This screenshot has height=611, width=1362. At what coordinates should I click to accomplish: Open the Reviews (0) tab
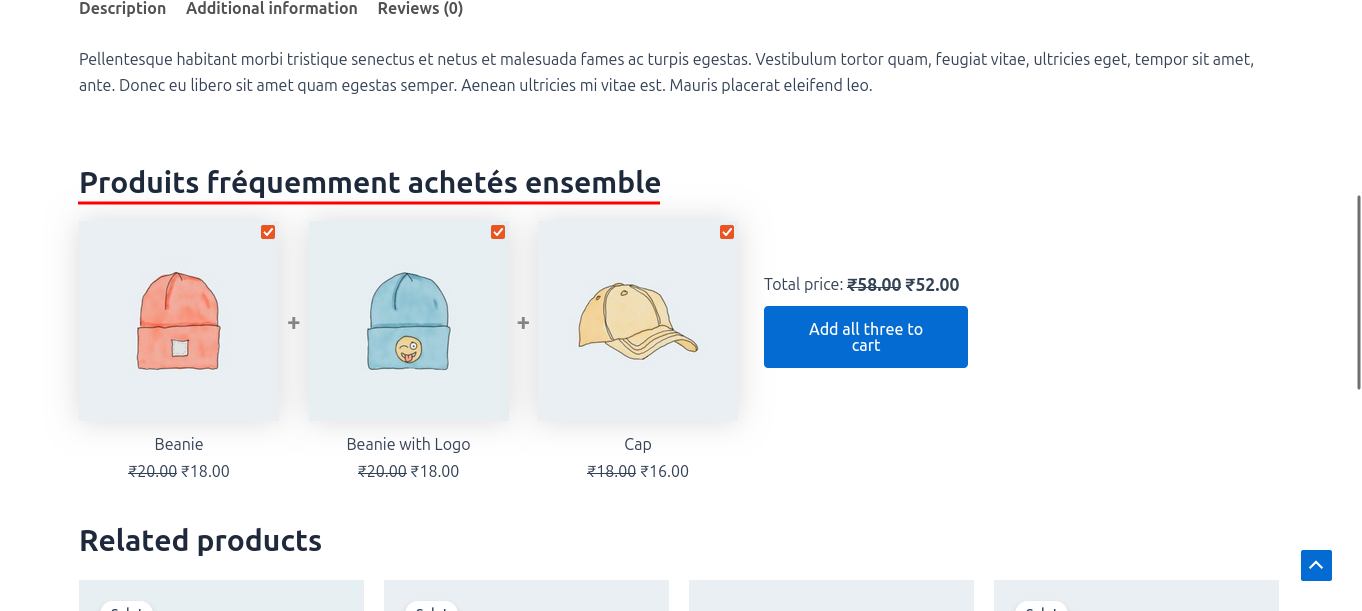[420, 9]
